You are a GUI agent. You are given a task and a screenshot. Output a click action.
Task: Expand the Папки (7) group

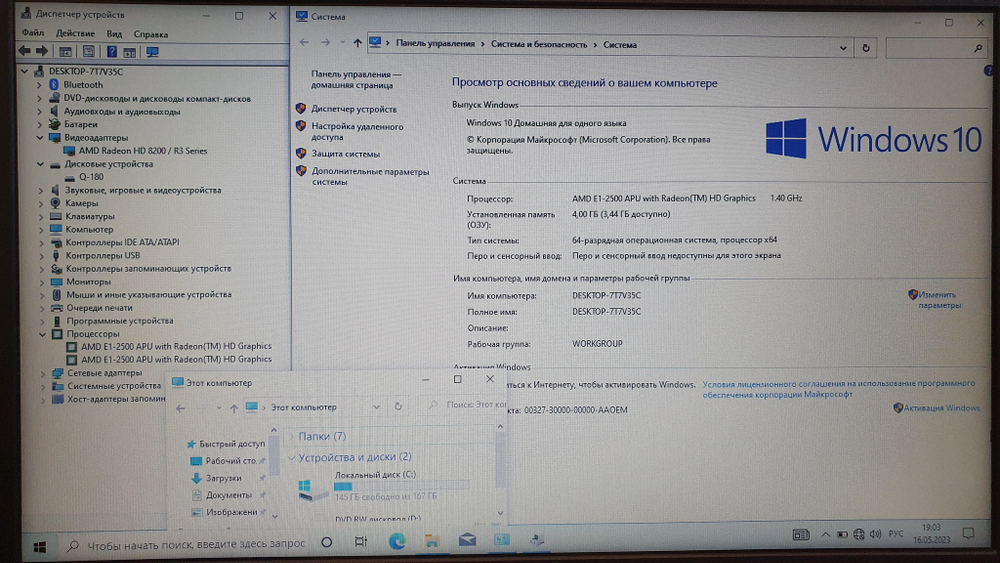coord(291,437)
